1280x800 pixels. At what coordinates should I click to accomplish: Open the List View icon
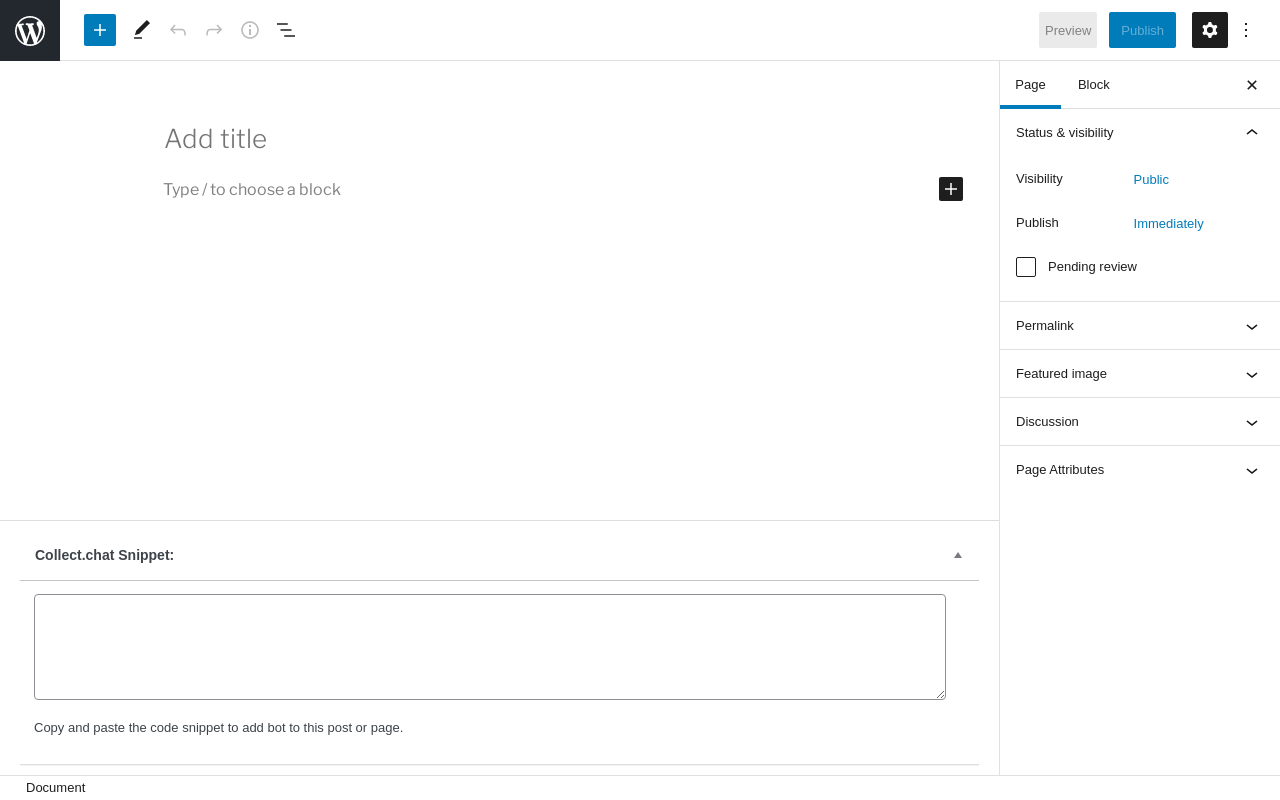286,30
